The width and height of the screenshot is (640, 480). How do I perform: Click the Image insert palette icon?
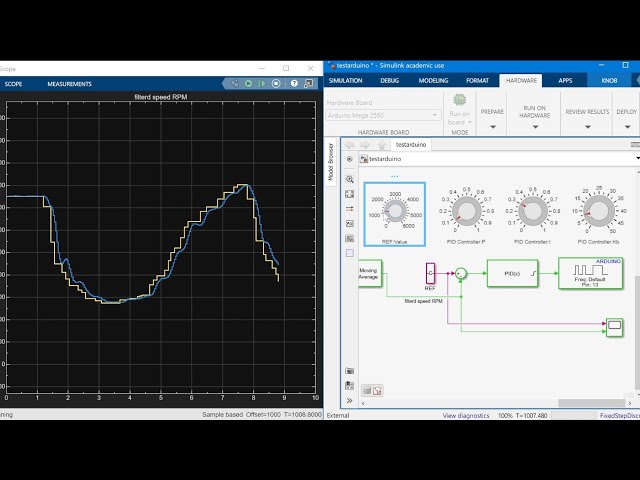(349, 238)
